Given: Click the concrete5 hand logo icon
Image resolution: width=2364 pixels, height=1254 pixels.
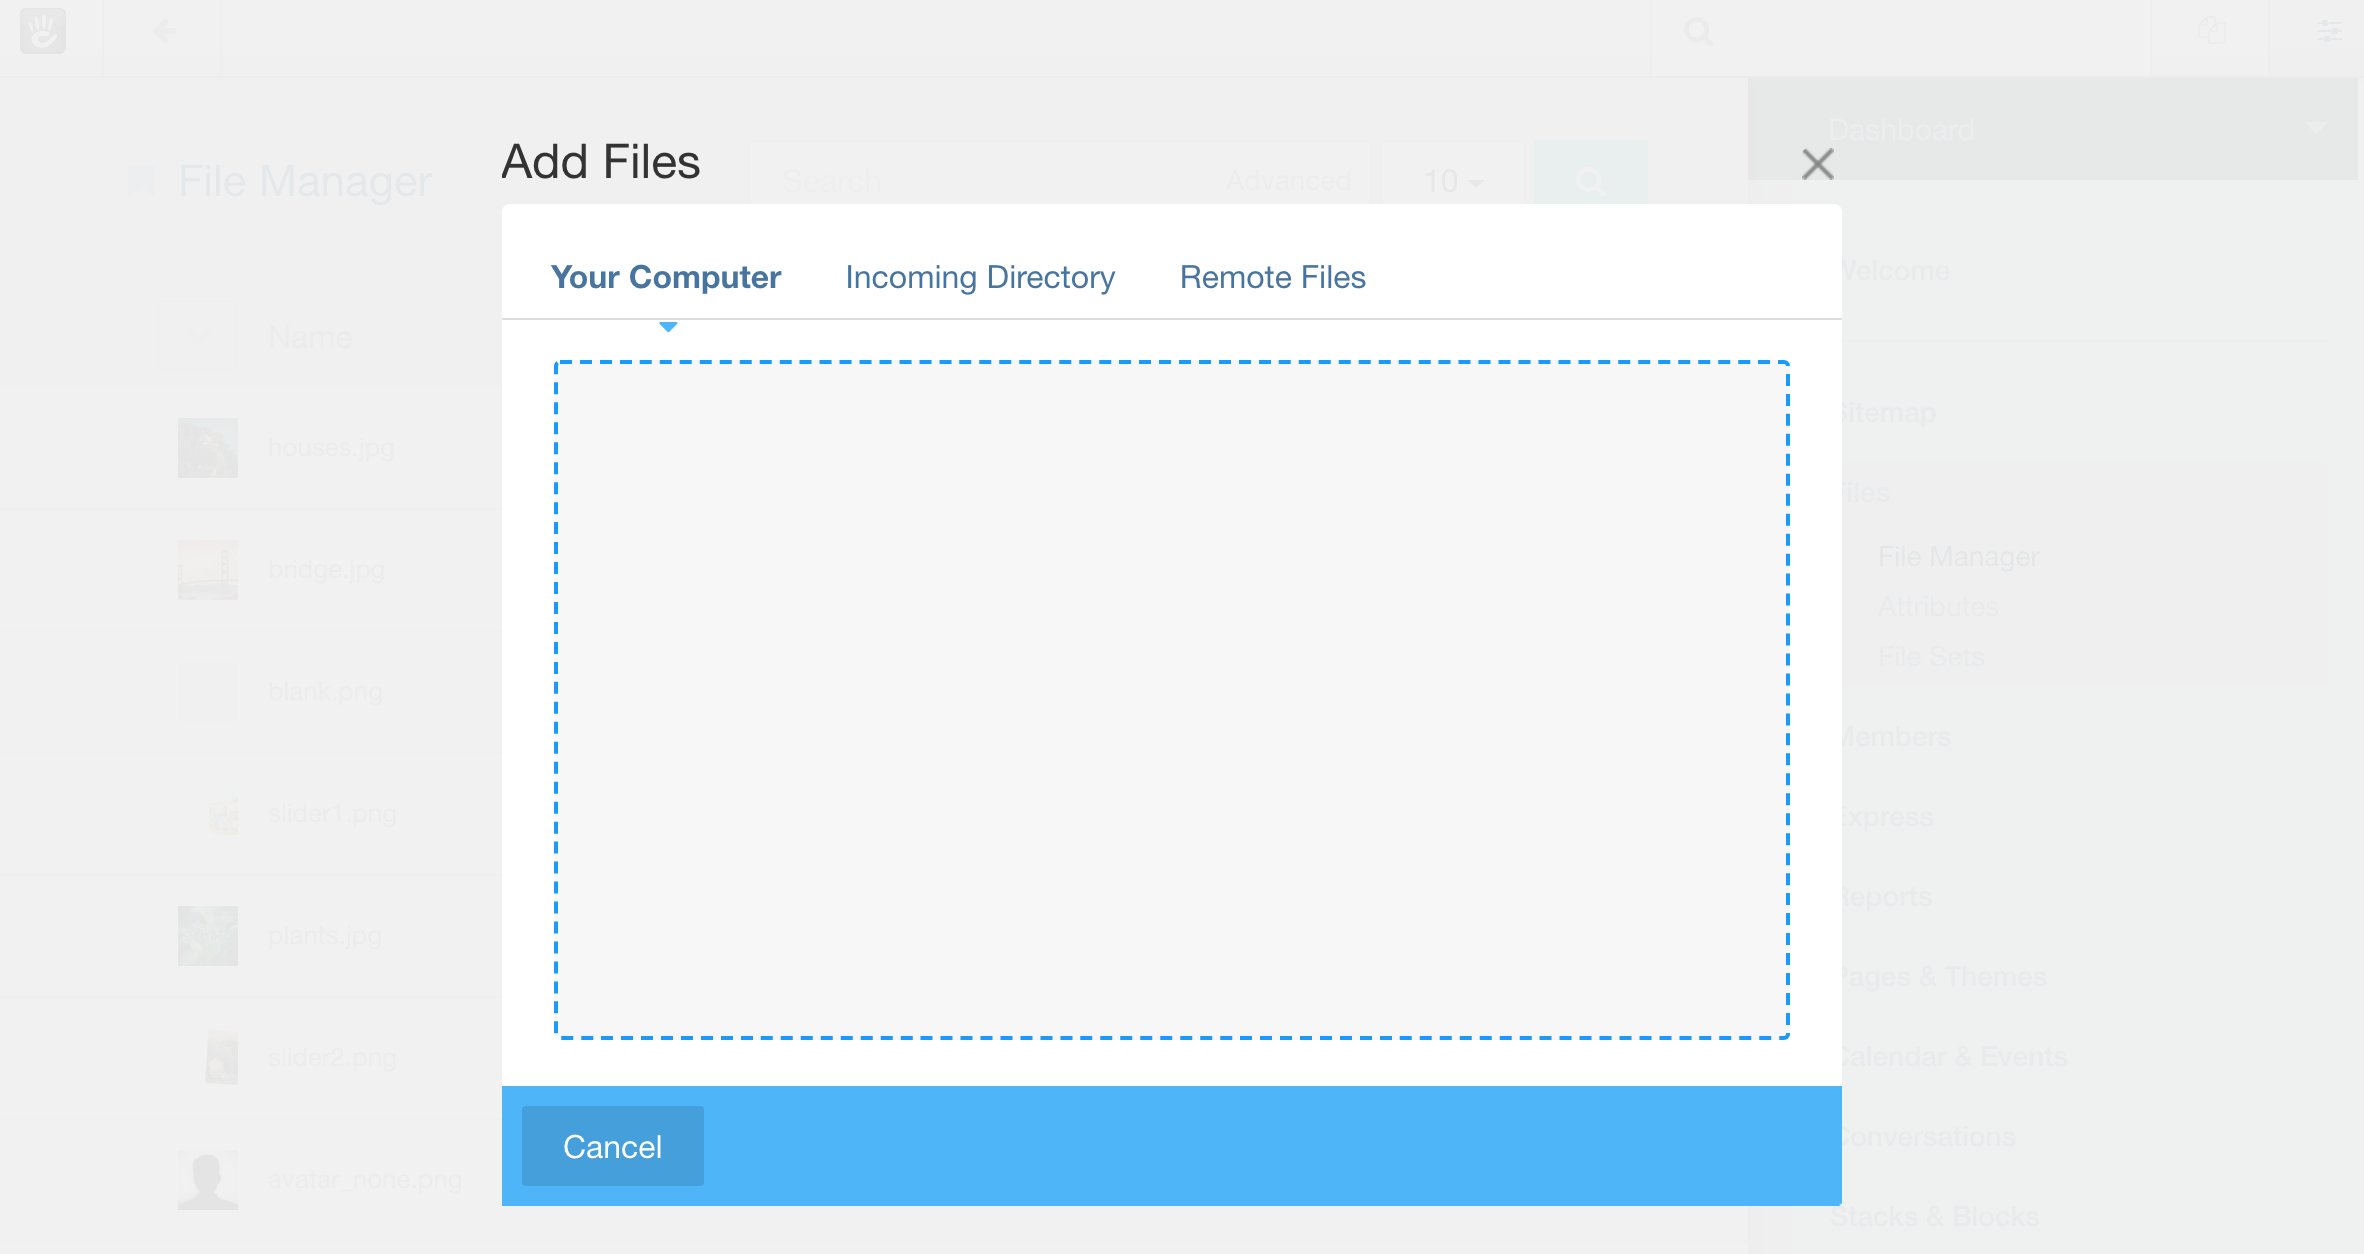Looking at the screenshot, I should click(43, 31).
